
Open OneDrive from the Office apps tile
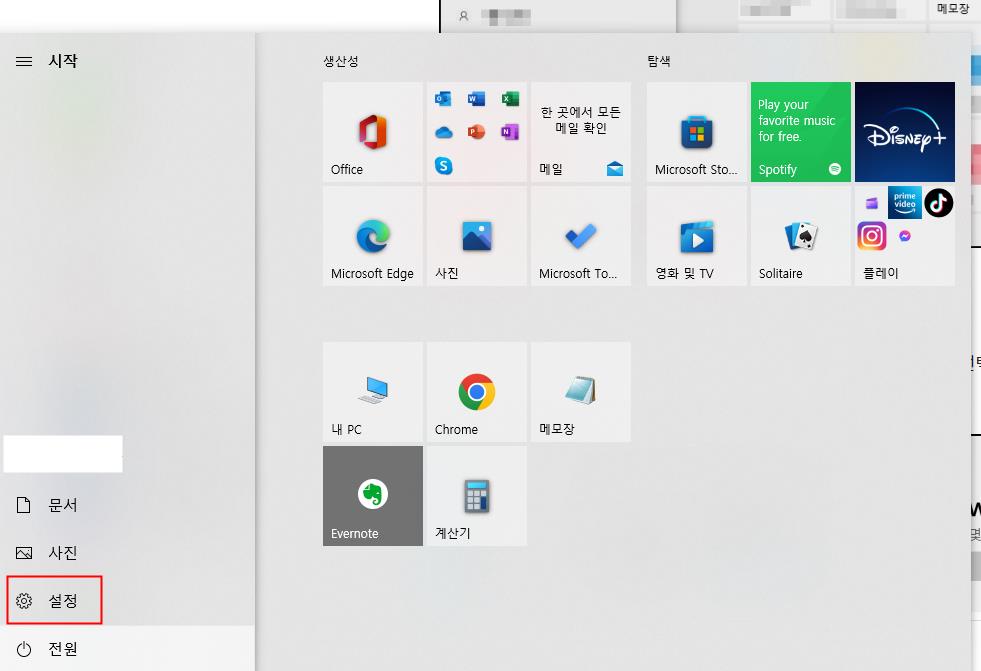[443, 132]
